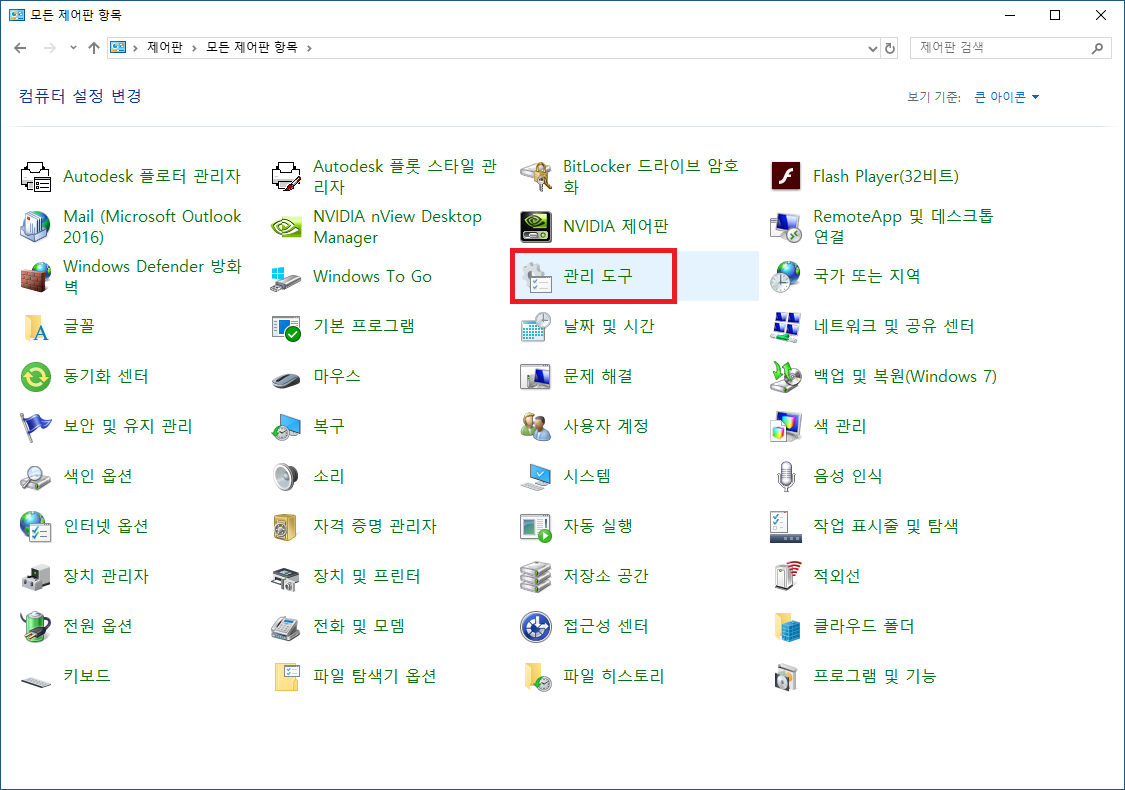Image resolution: width=1125 pixels, height=790 pixels.
Task: Click the Control Panel icon in address bar
Action: (118, 47)
